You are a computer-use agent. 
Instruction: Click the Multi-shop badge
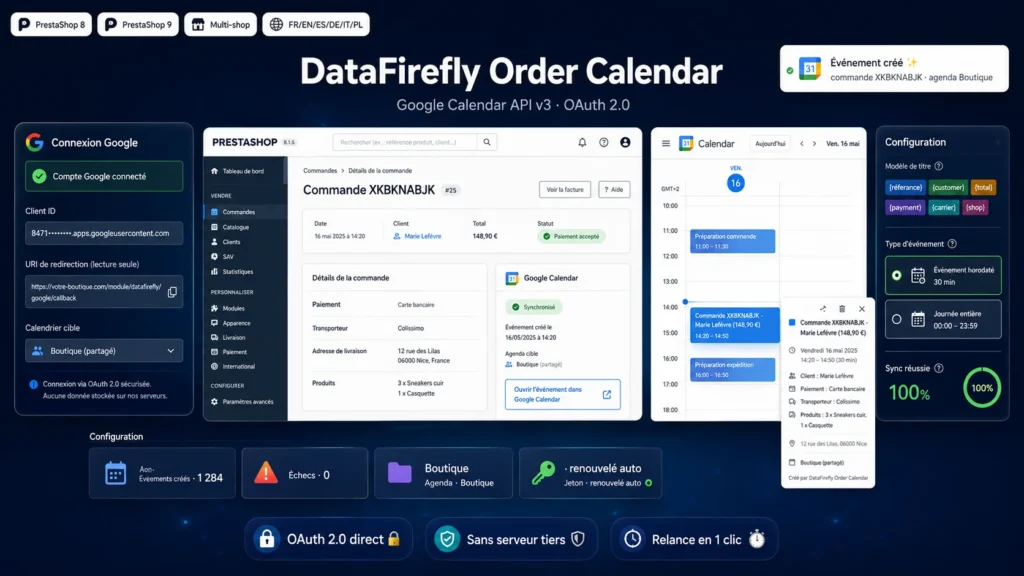coord(220,24)
